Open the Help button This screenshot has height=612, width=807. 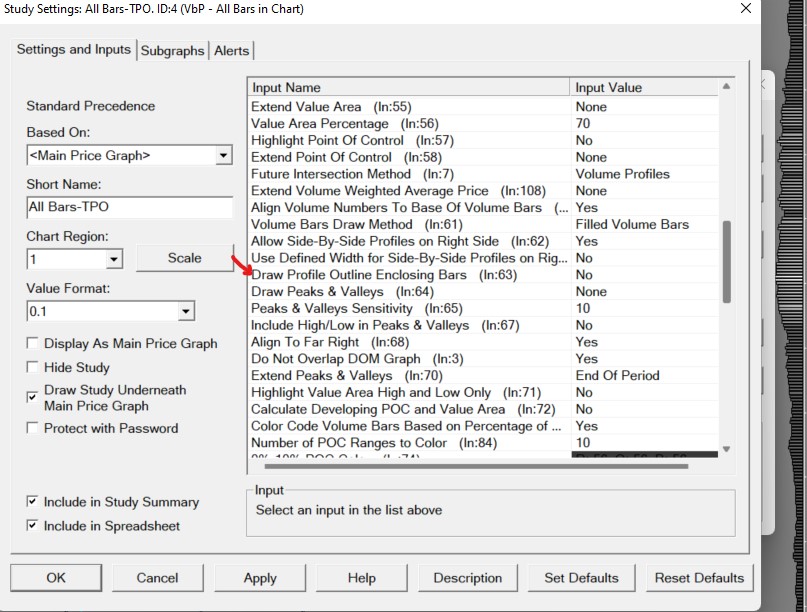coord(362,578)
